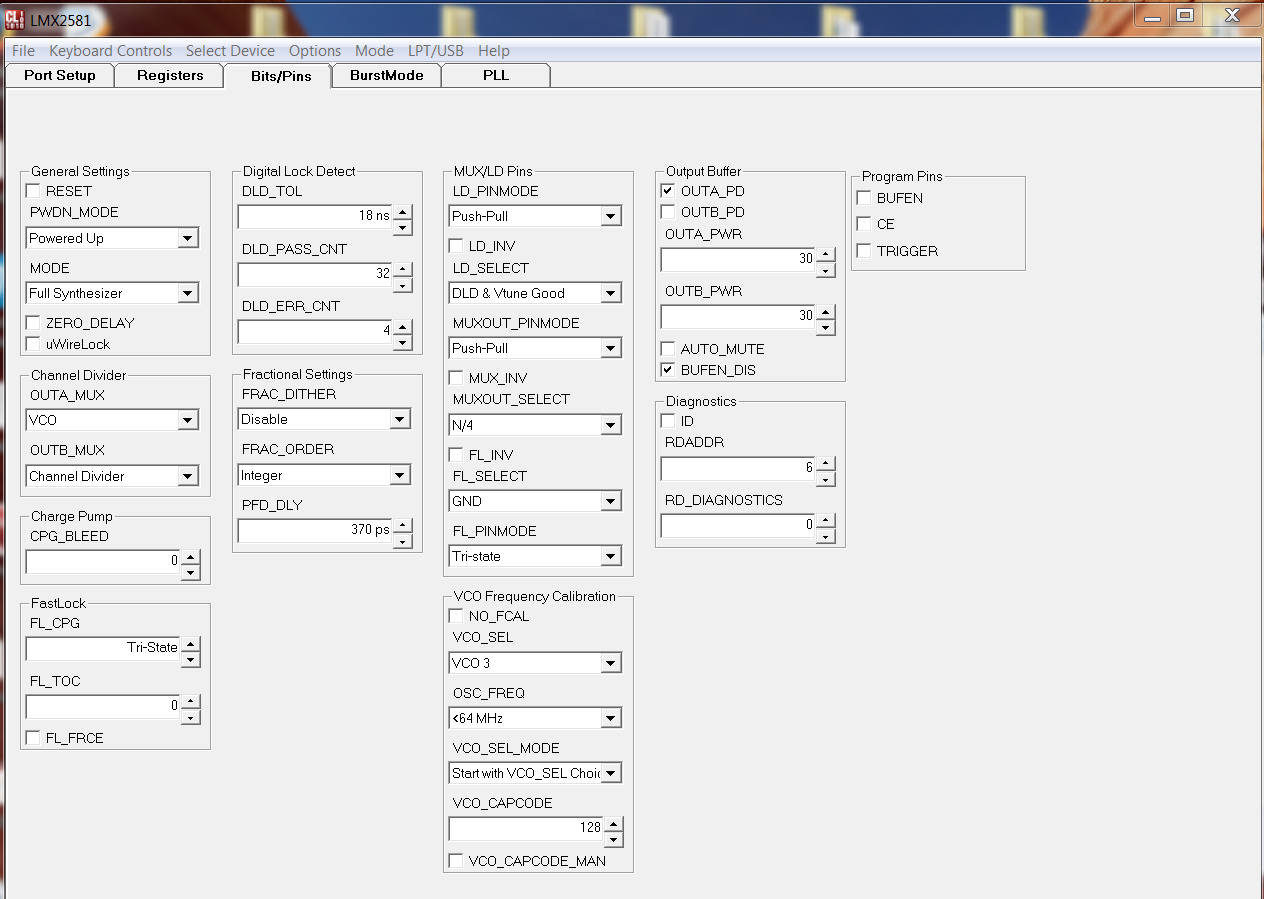Screen dimensions: 1264x899
Task: Open the MUXOUT_SELECT dropdown
Action: (611, 425)
